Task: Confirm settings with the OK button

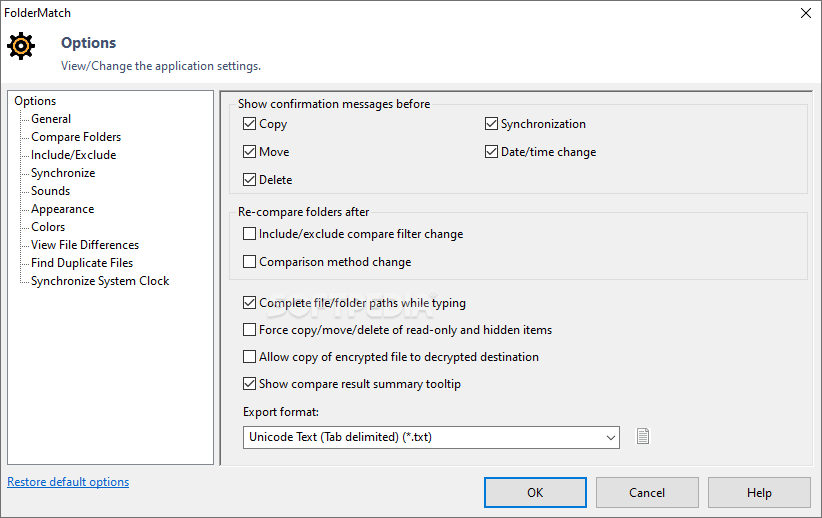Action: point(535,492)
